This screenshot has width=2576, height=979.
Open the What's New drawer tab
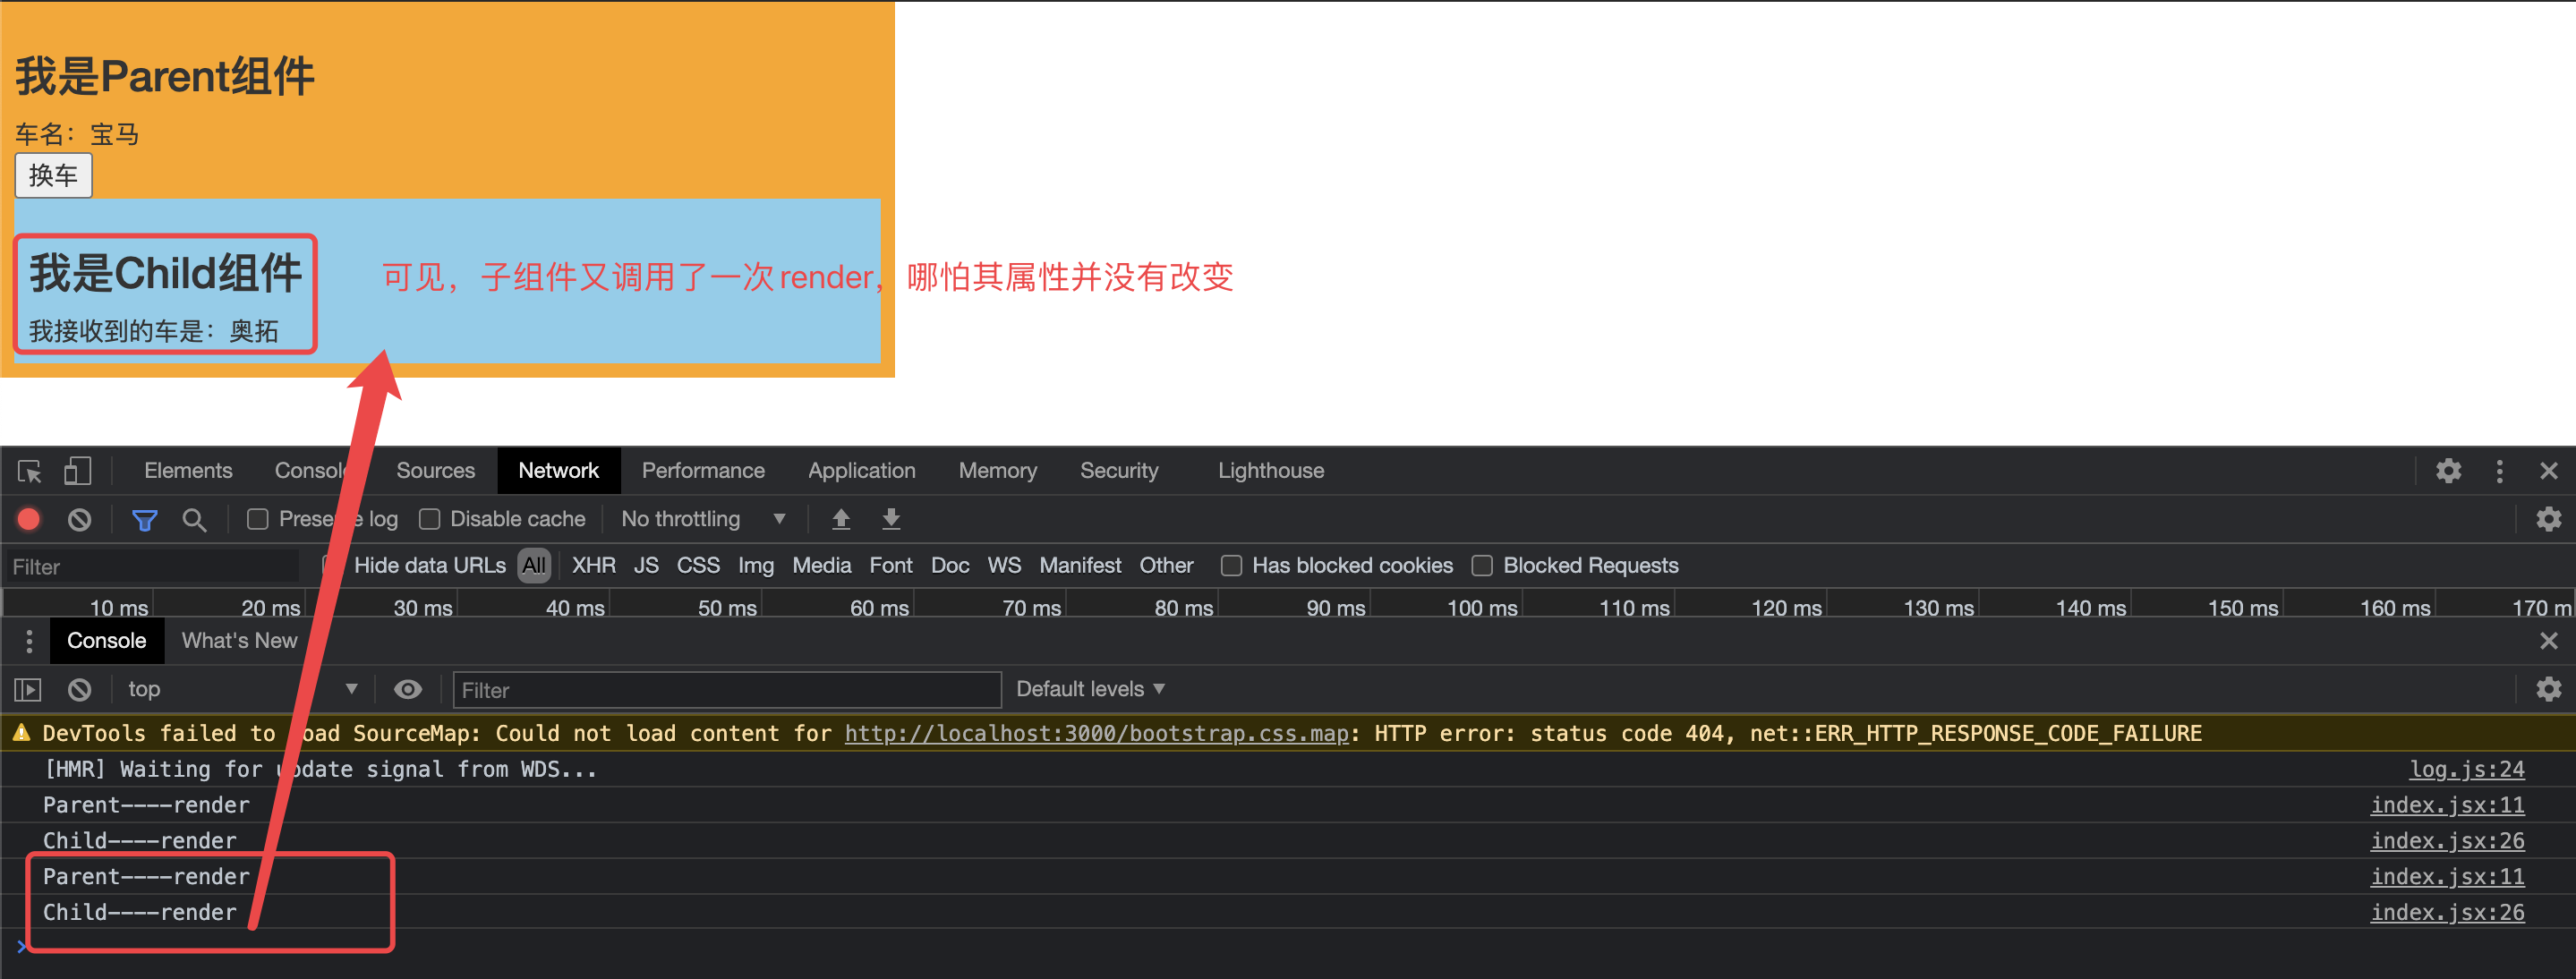tap(239, 641)
